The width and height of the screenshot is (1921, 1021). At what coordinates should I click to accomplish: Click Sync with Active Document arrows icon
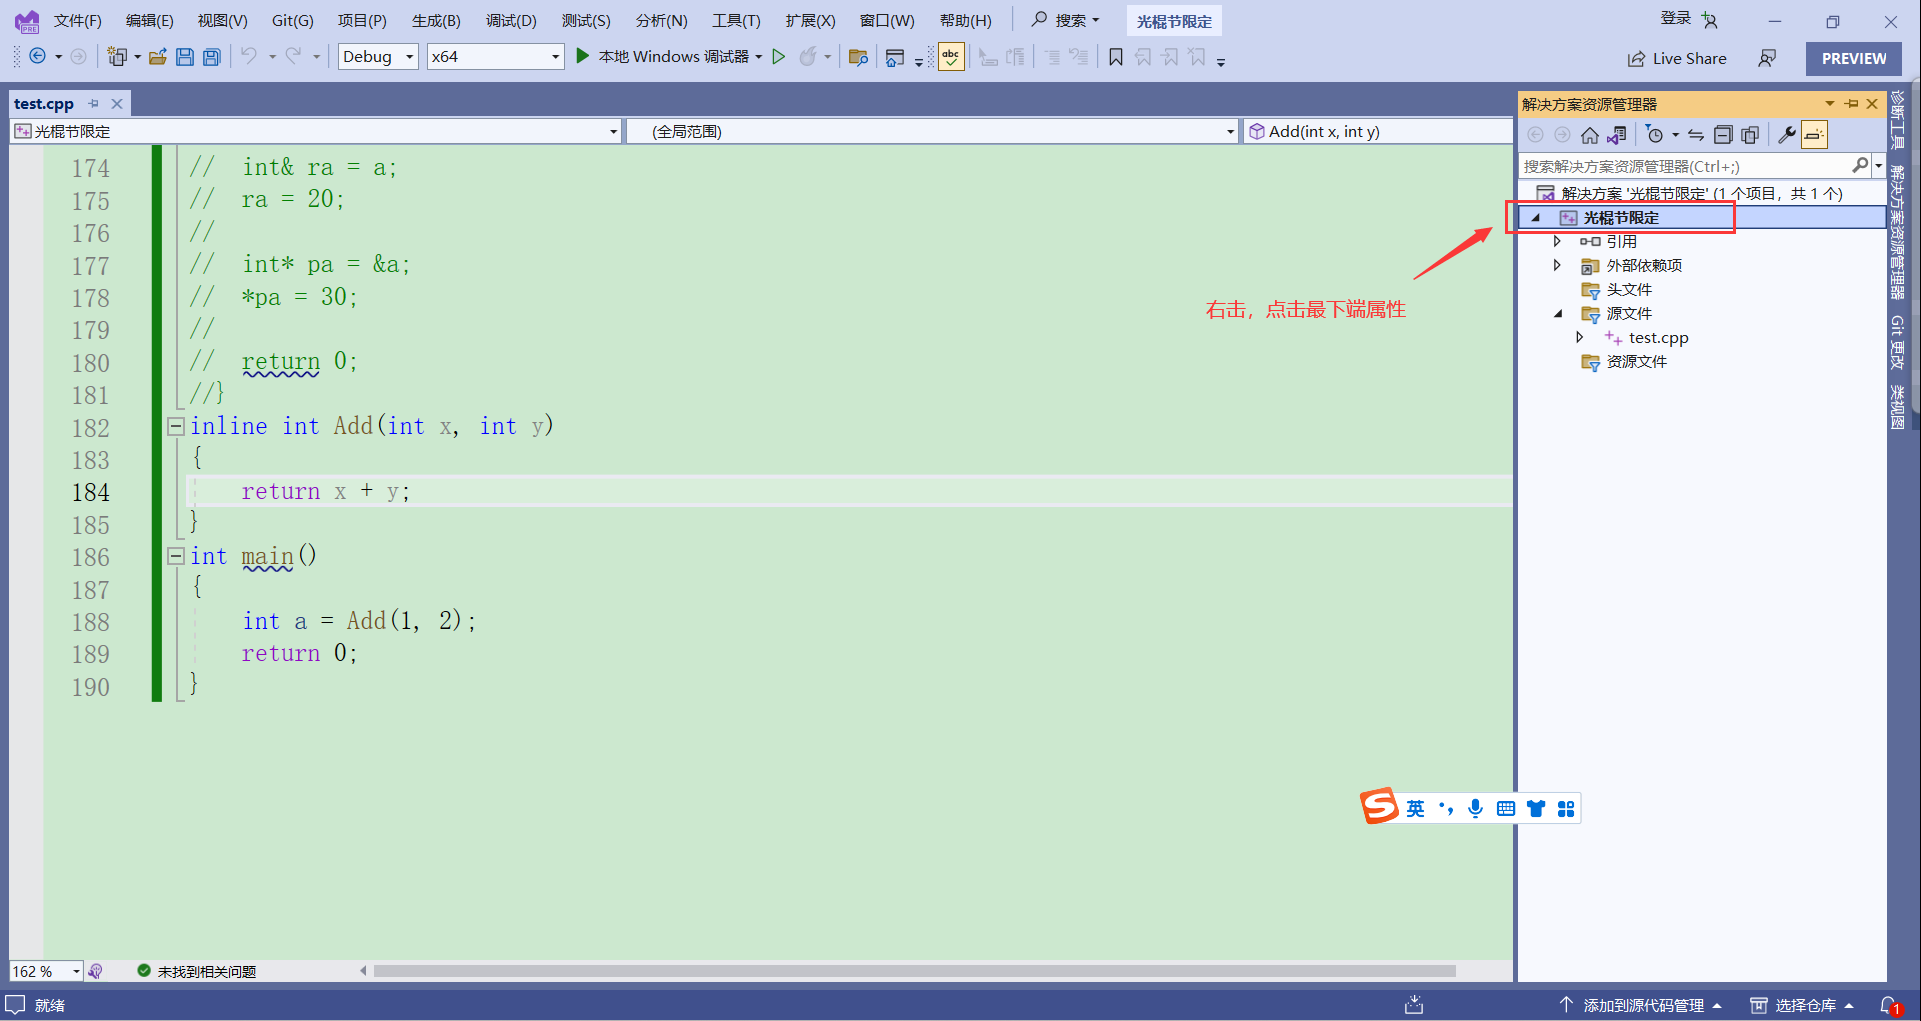(1696, 135)
